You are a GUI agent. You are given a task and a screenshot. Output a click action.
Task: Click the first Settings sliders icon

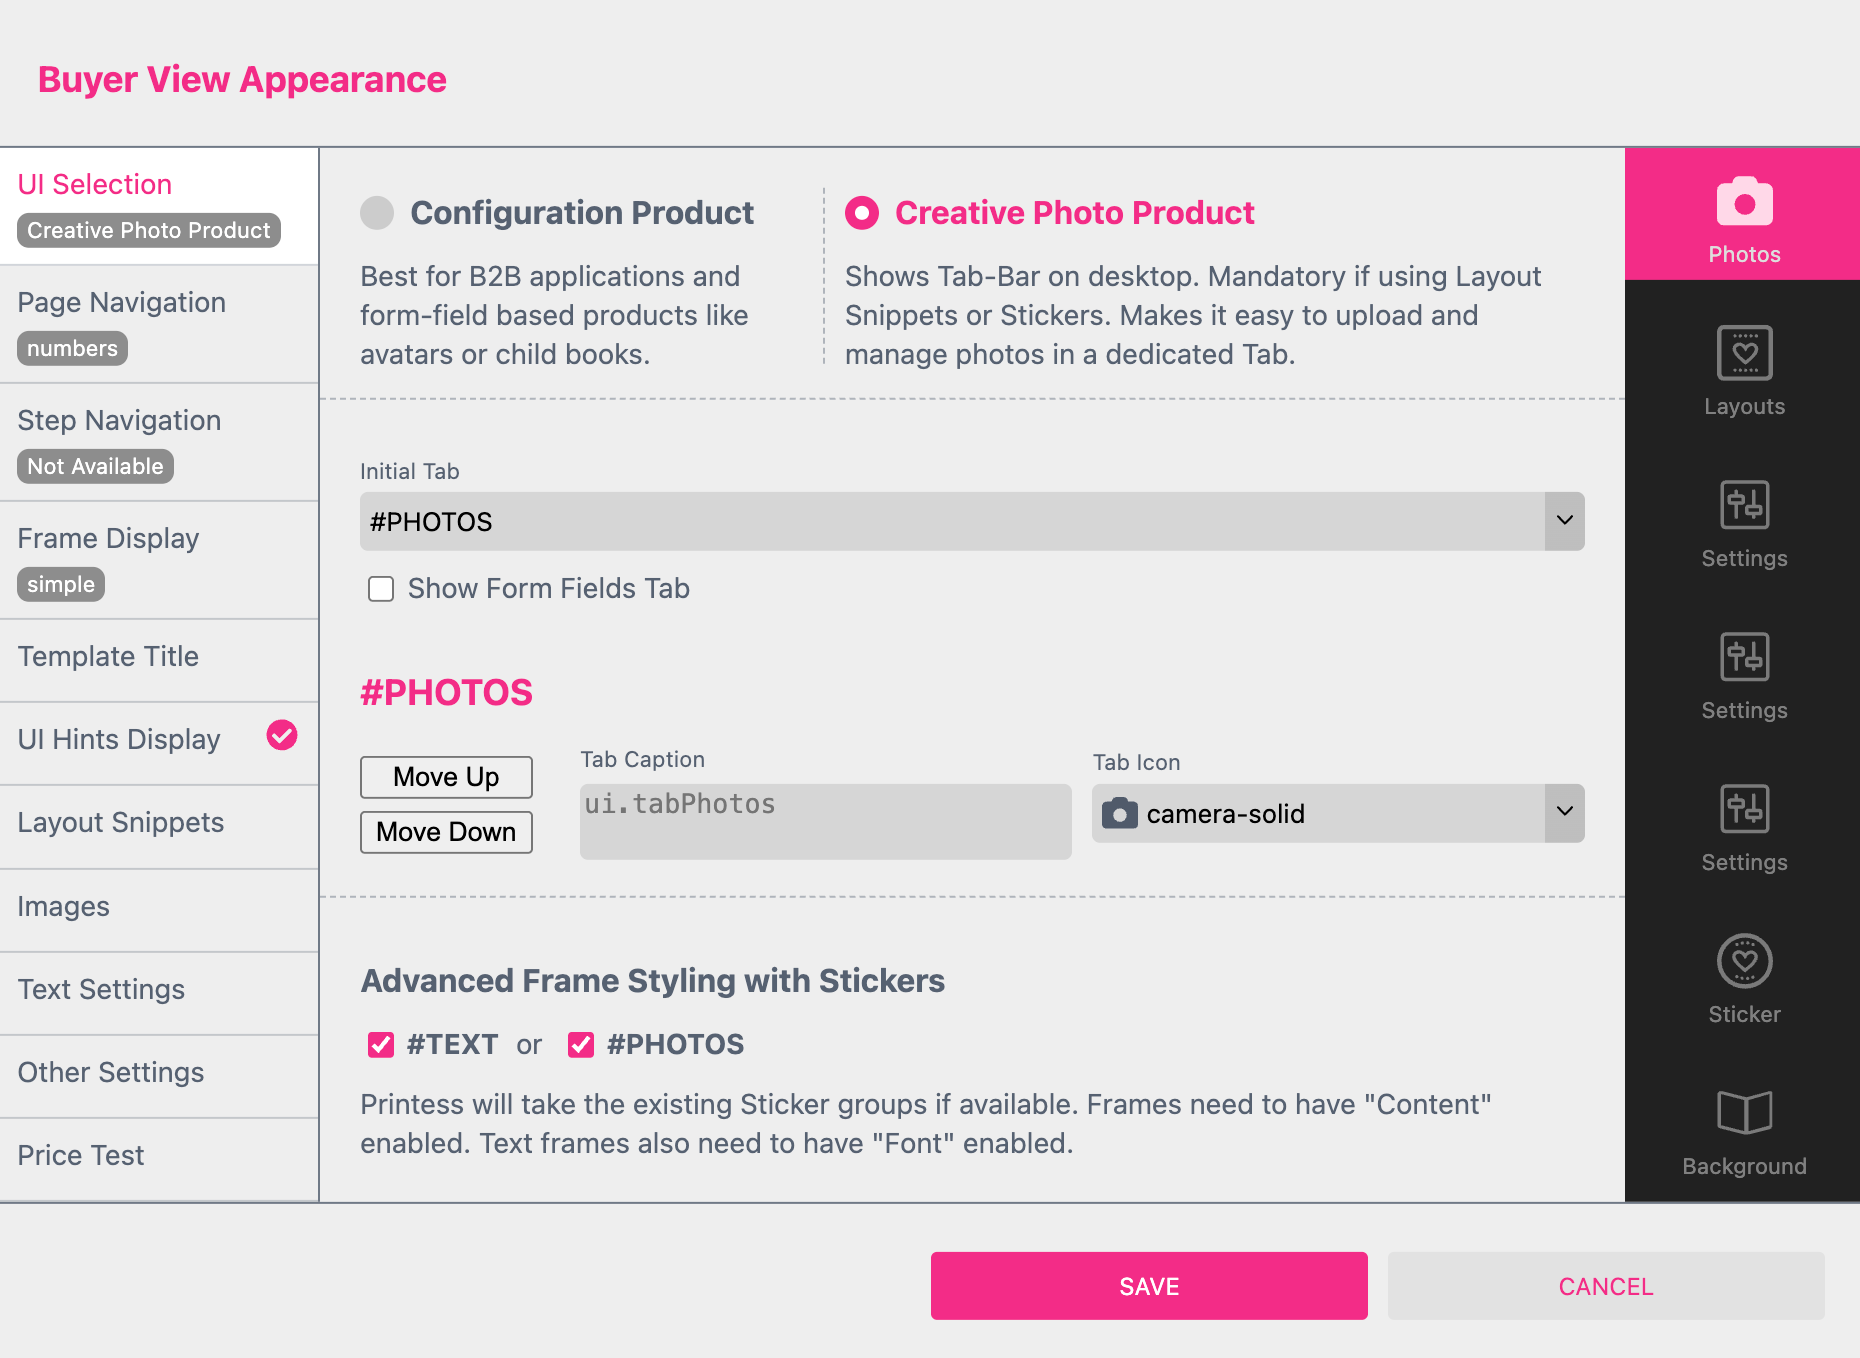pos(1744,505)
